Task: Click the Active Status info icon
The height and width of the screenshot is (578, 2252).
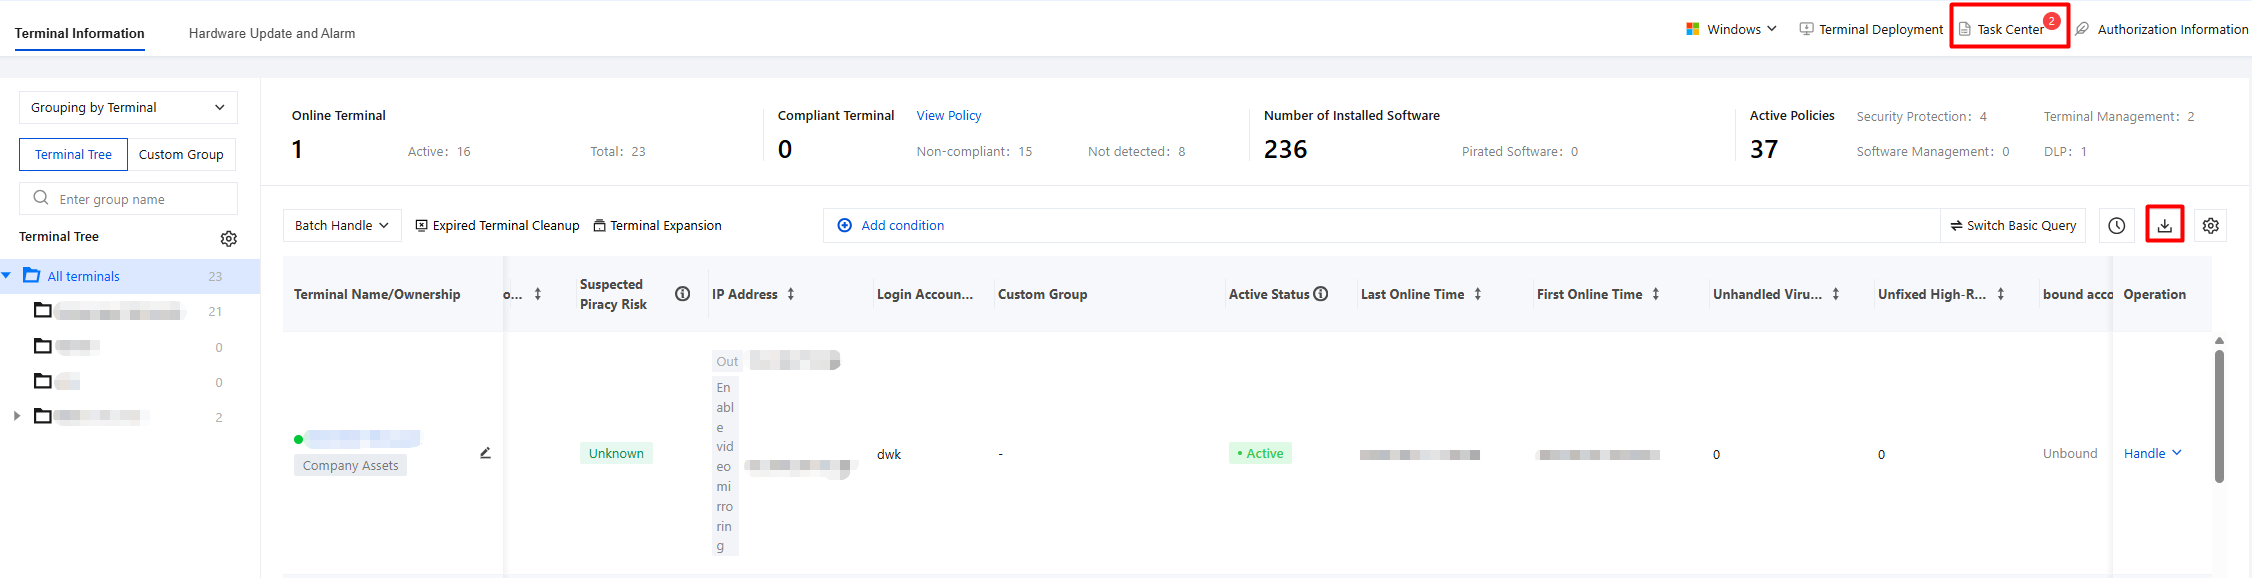Action: point(1321,294)
